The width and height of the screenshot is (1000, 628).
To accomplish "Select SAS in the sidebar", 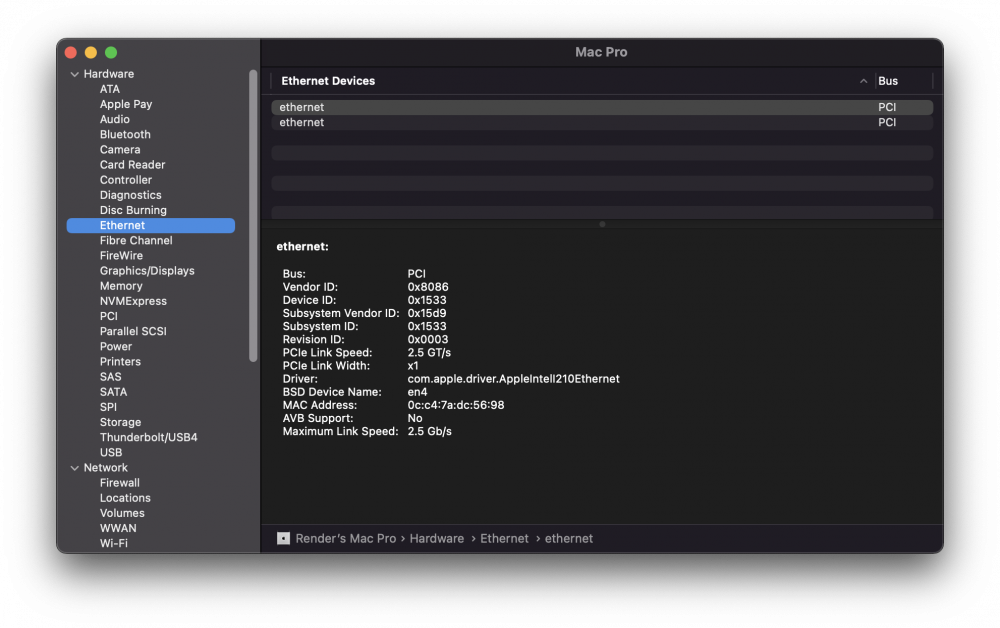I will point(110,377).
